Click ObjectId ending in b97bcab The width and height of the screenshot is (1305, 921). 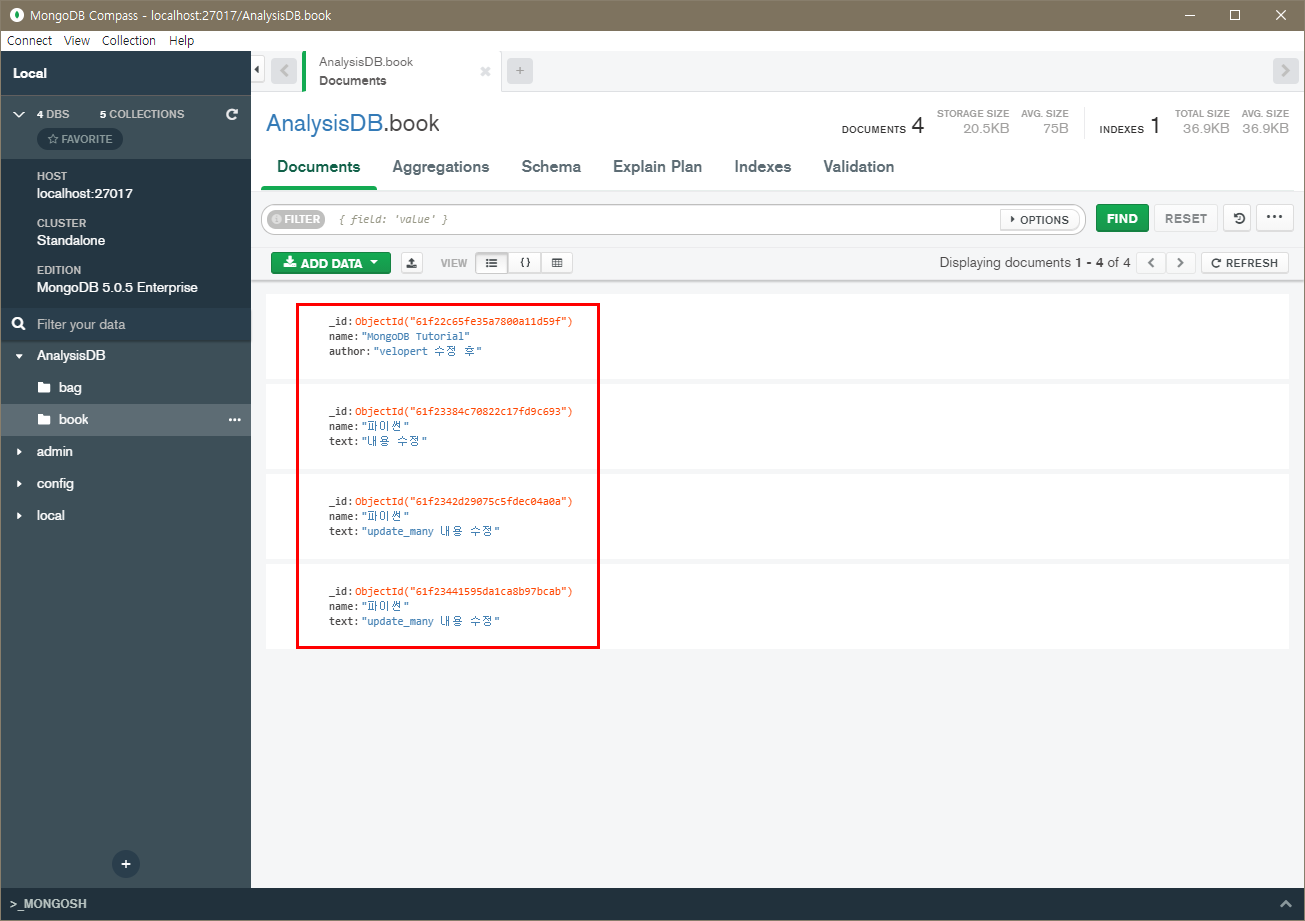(464, 592)
